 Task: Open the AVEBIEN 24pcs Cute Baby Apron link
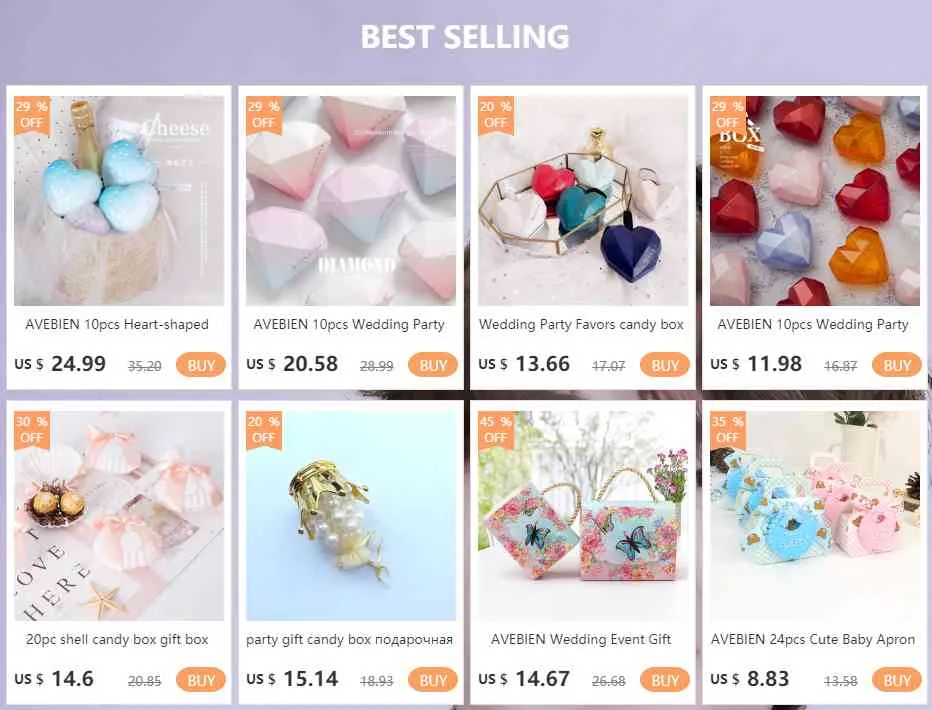813,639
